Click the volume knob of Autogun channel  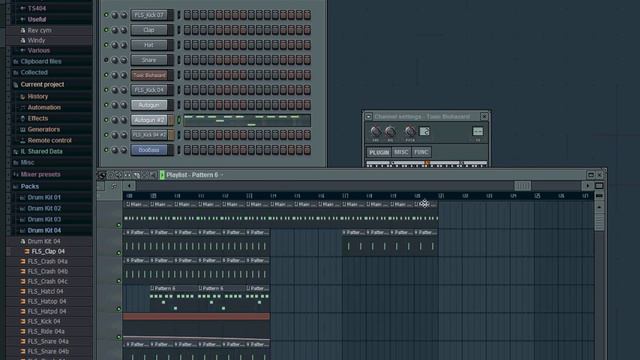(123, 105)
